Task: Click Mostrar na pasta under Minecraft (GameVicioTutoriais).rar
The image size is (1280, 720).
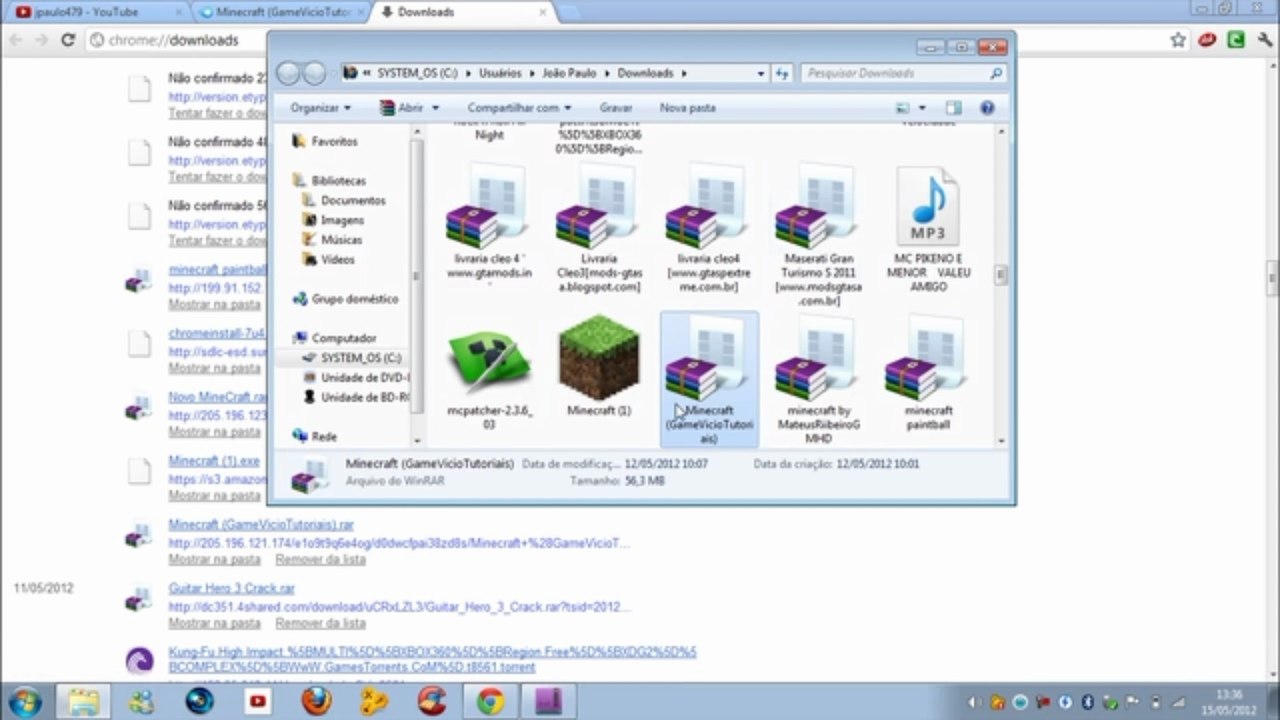Action: click(214, 559)
